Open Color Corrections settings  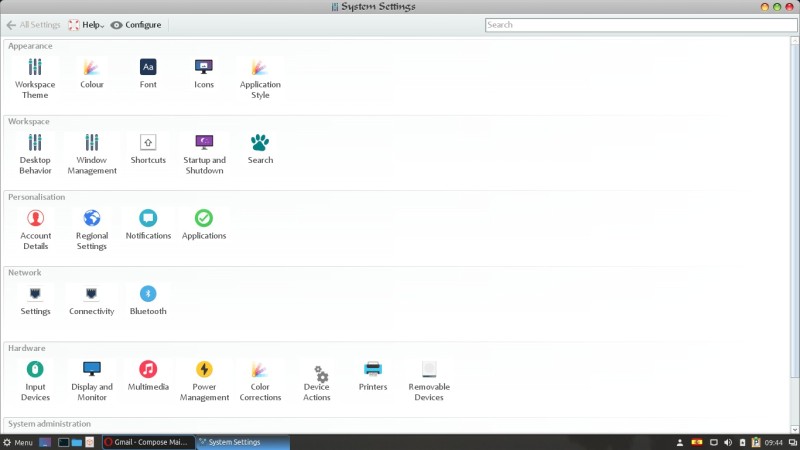(x=260, y=380)
